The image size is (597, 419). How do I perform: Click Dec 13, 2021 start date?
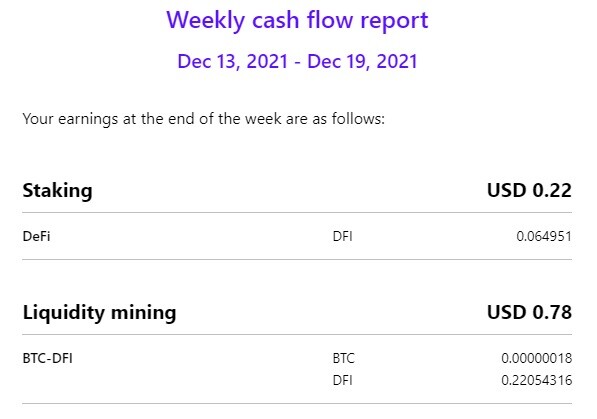(x=233, y=61)
